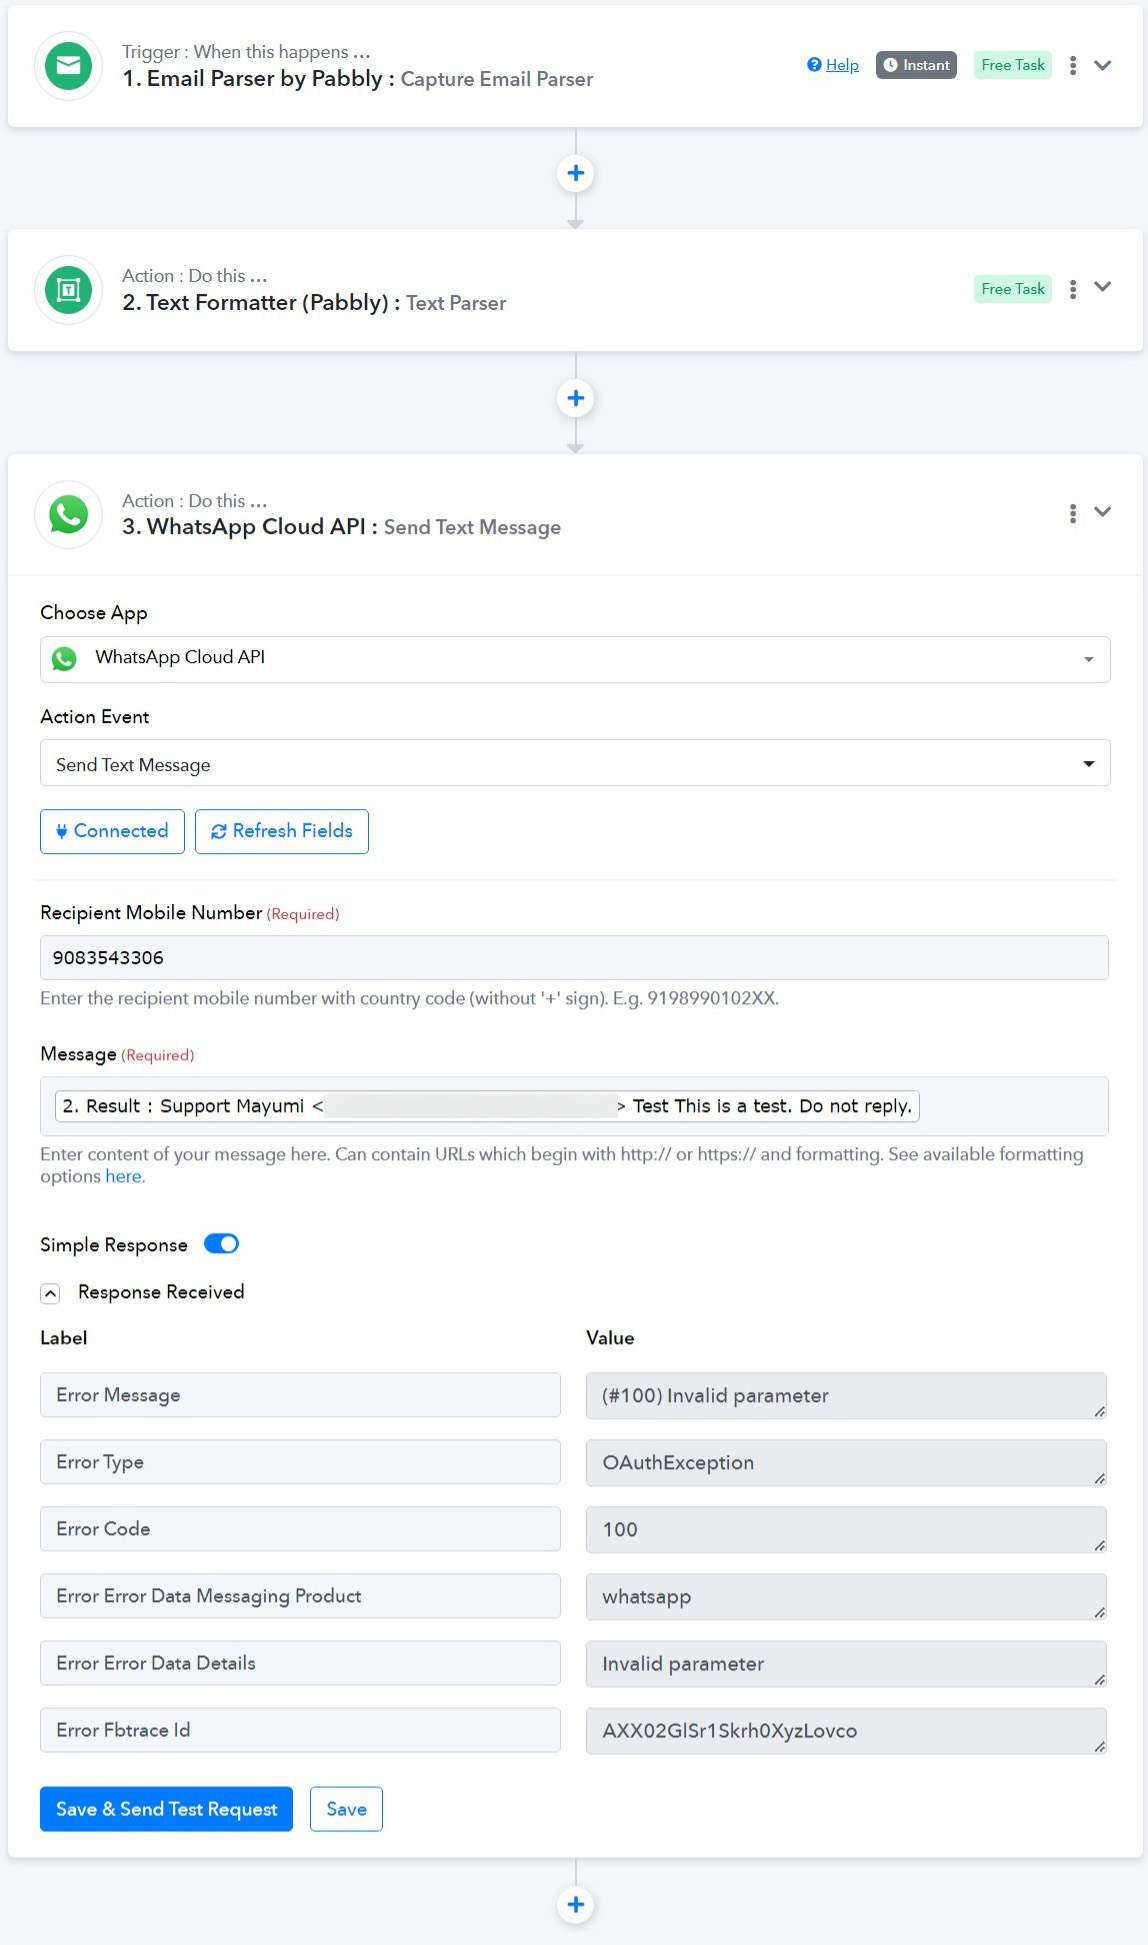Click the Recipient Mobile Number field
This screenshot has height=1945, width=1148.
pos(574,958)
